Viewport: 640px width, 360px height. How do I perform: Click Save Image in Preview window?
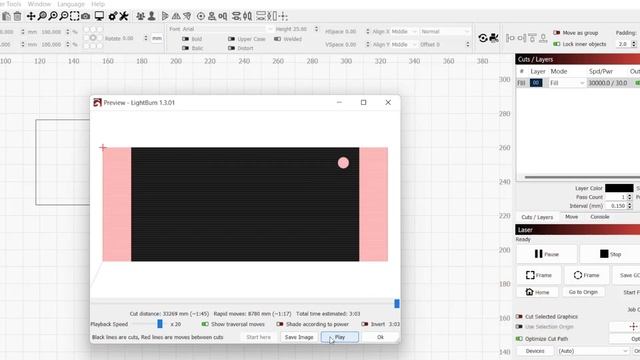(299, 337)
